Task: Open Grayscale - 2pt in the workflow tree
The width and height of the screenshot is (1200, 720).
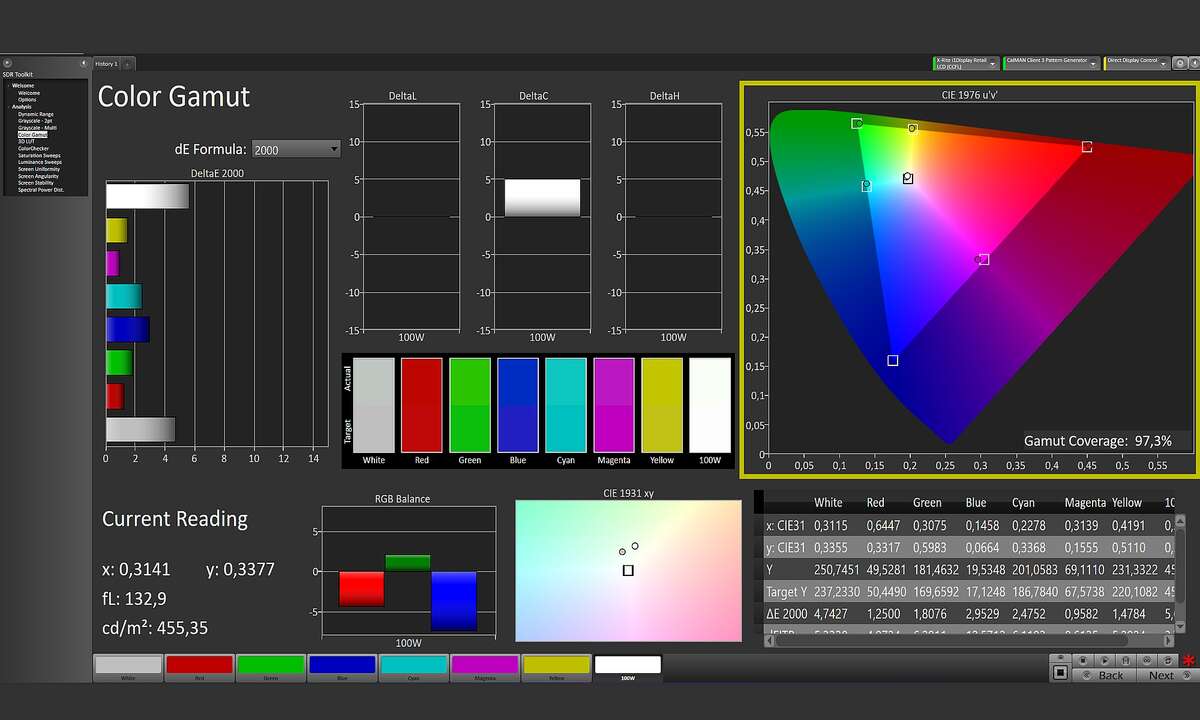Action: 35,121
